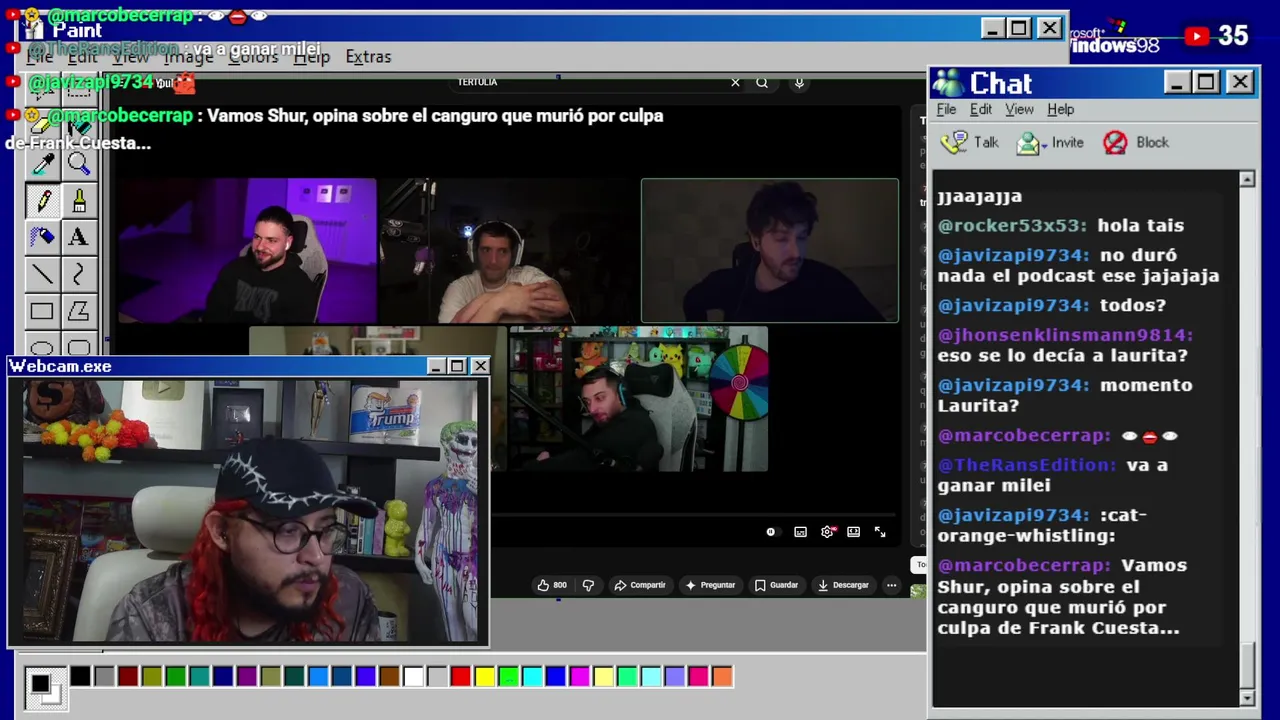Click the foreground/background color indicator
The image size is (1280, 720).
click(45, 687)
